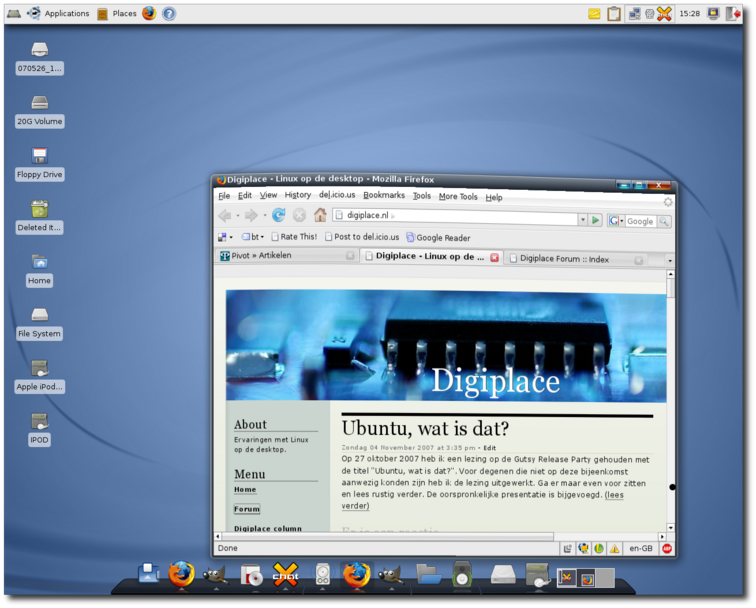Click the logout door icon in panel
The image size is (756, 608).
point(733,14)
